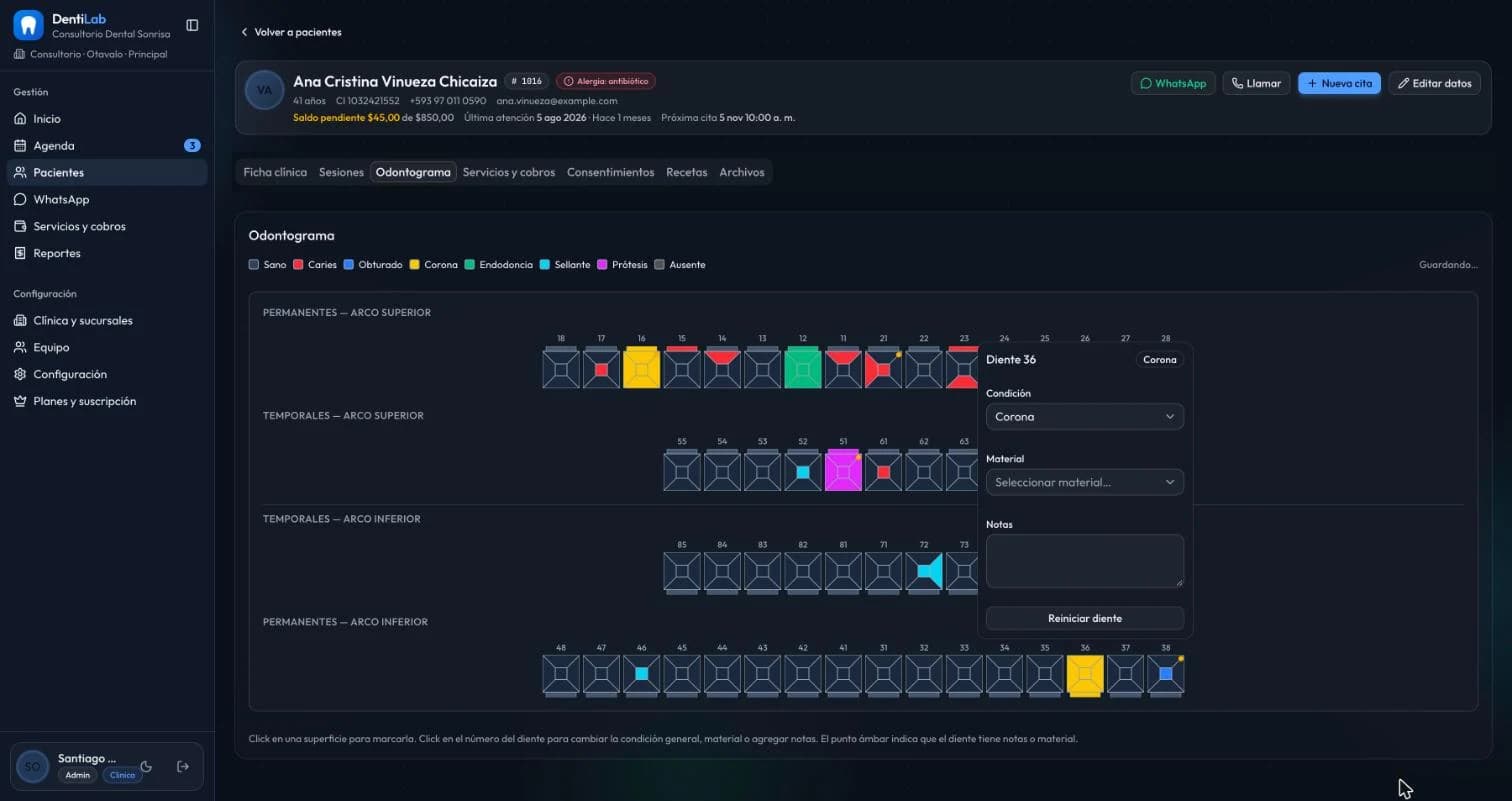Click the Alergia: antibiótico badge
1512x801 pixels.
[606, 81]
